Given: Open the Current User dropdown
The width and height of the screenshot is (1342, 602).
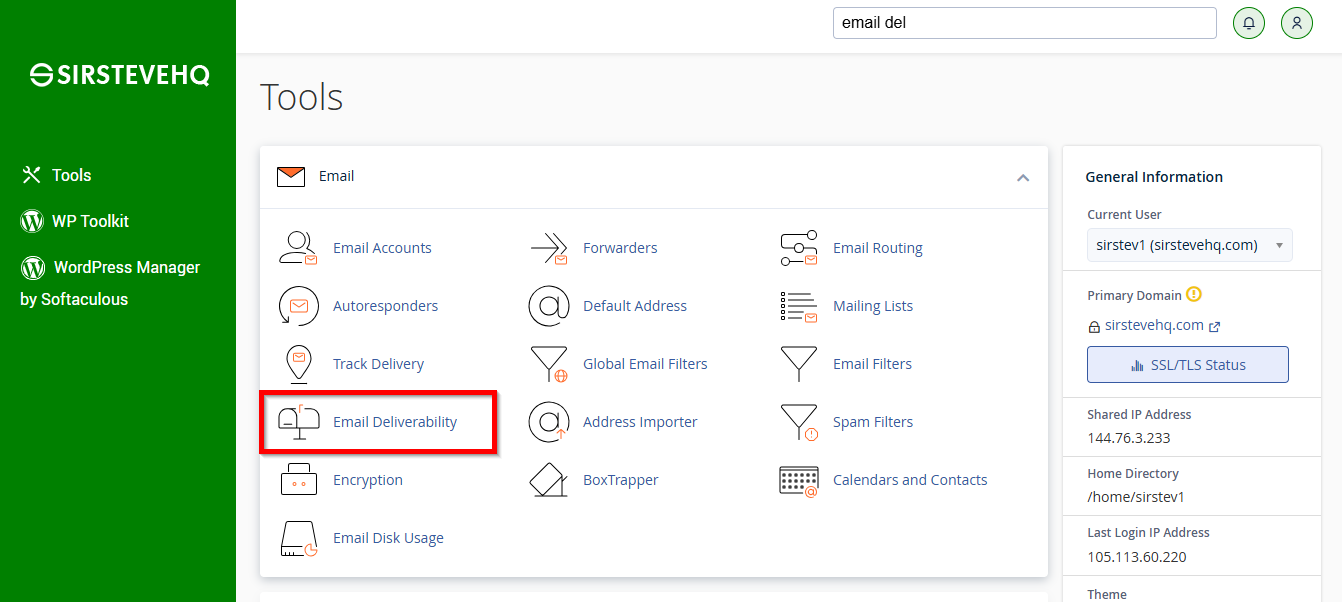Looking at the screenshot, I should point(1189,245).
